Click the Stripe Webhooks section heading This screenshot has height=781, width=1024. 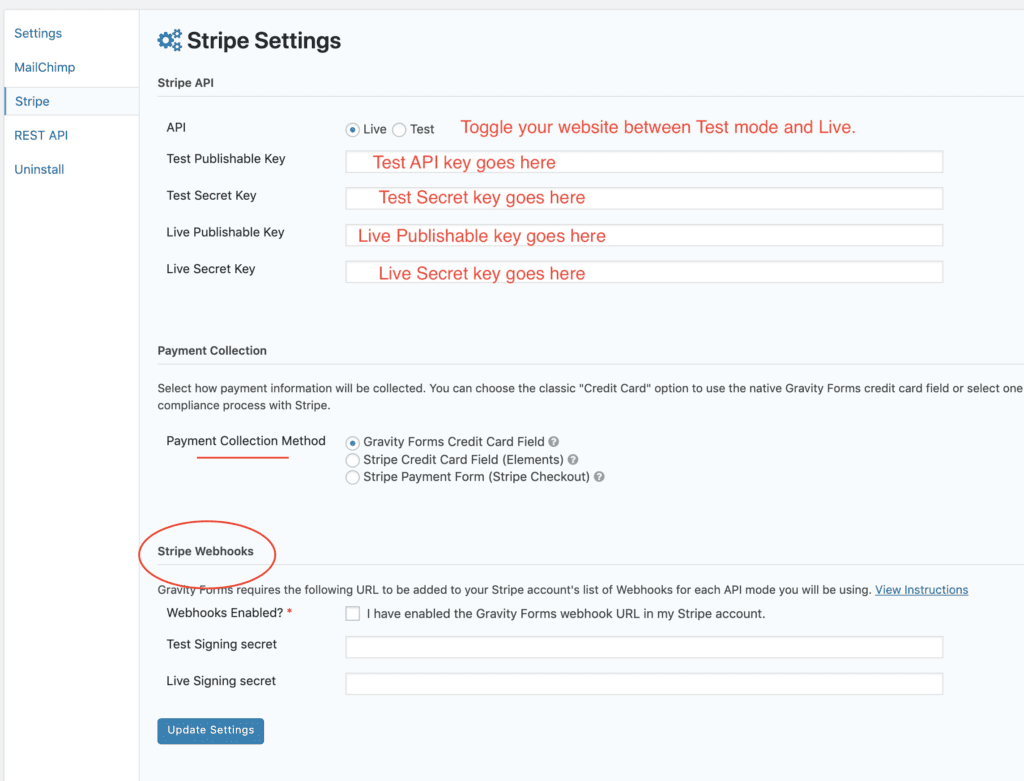click(206, 551)
